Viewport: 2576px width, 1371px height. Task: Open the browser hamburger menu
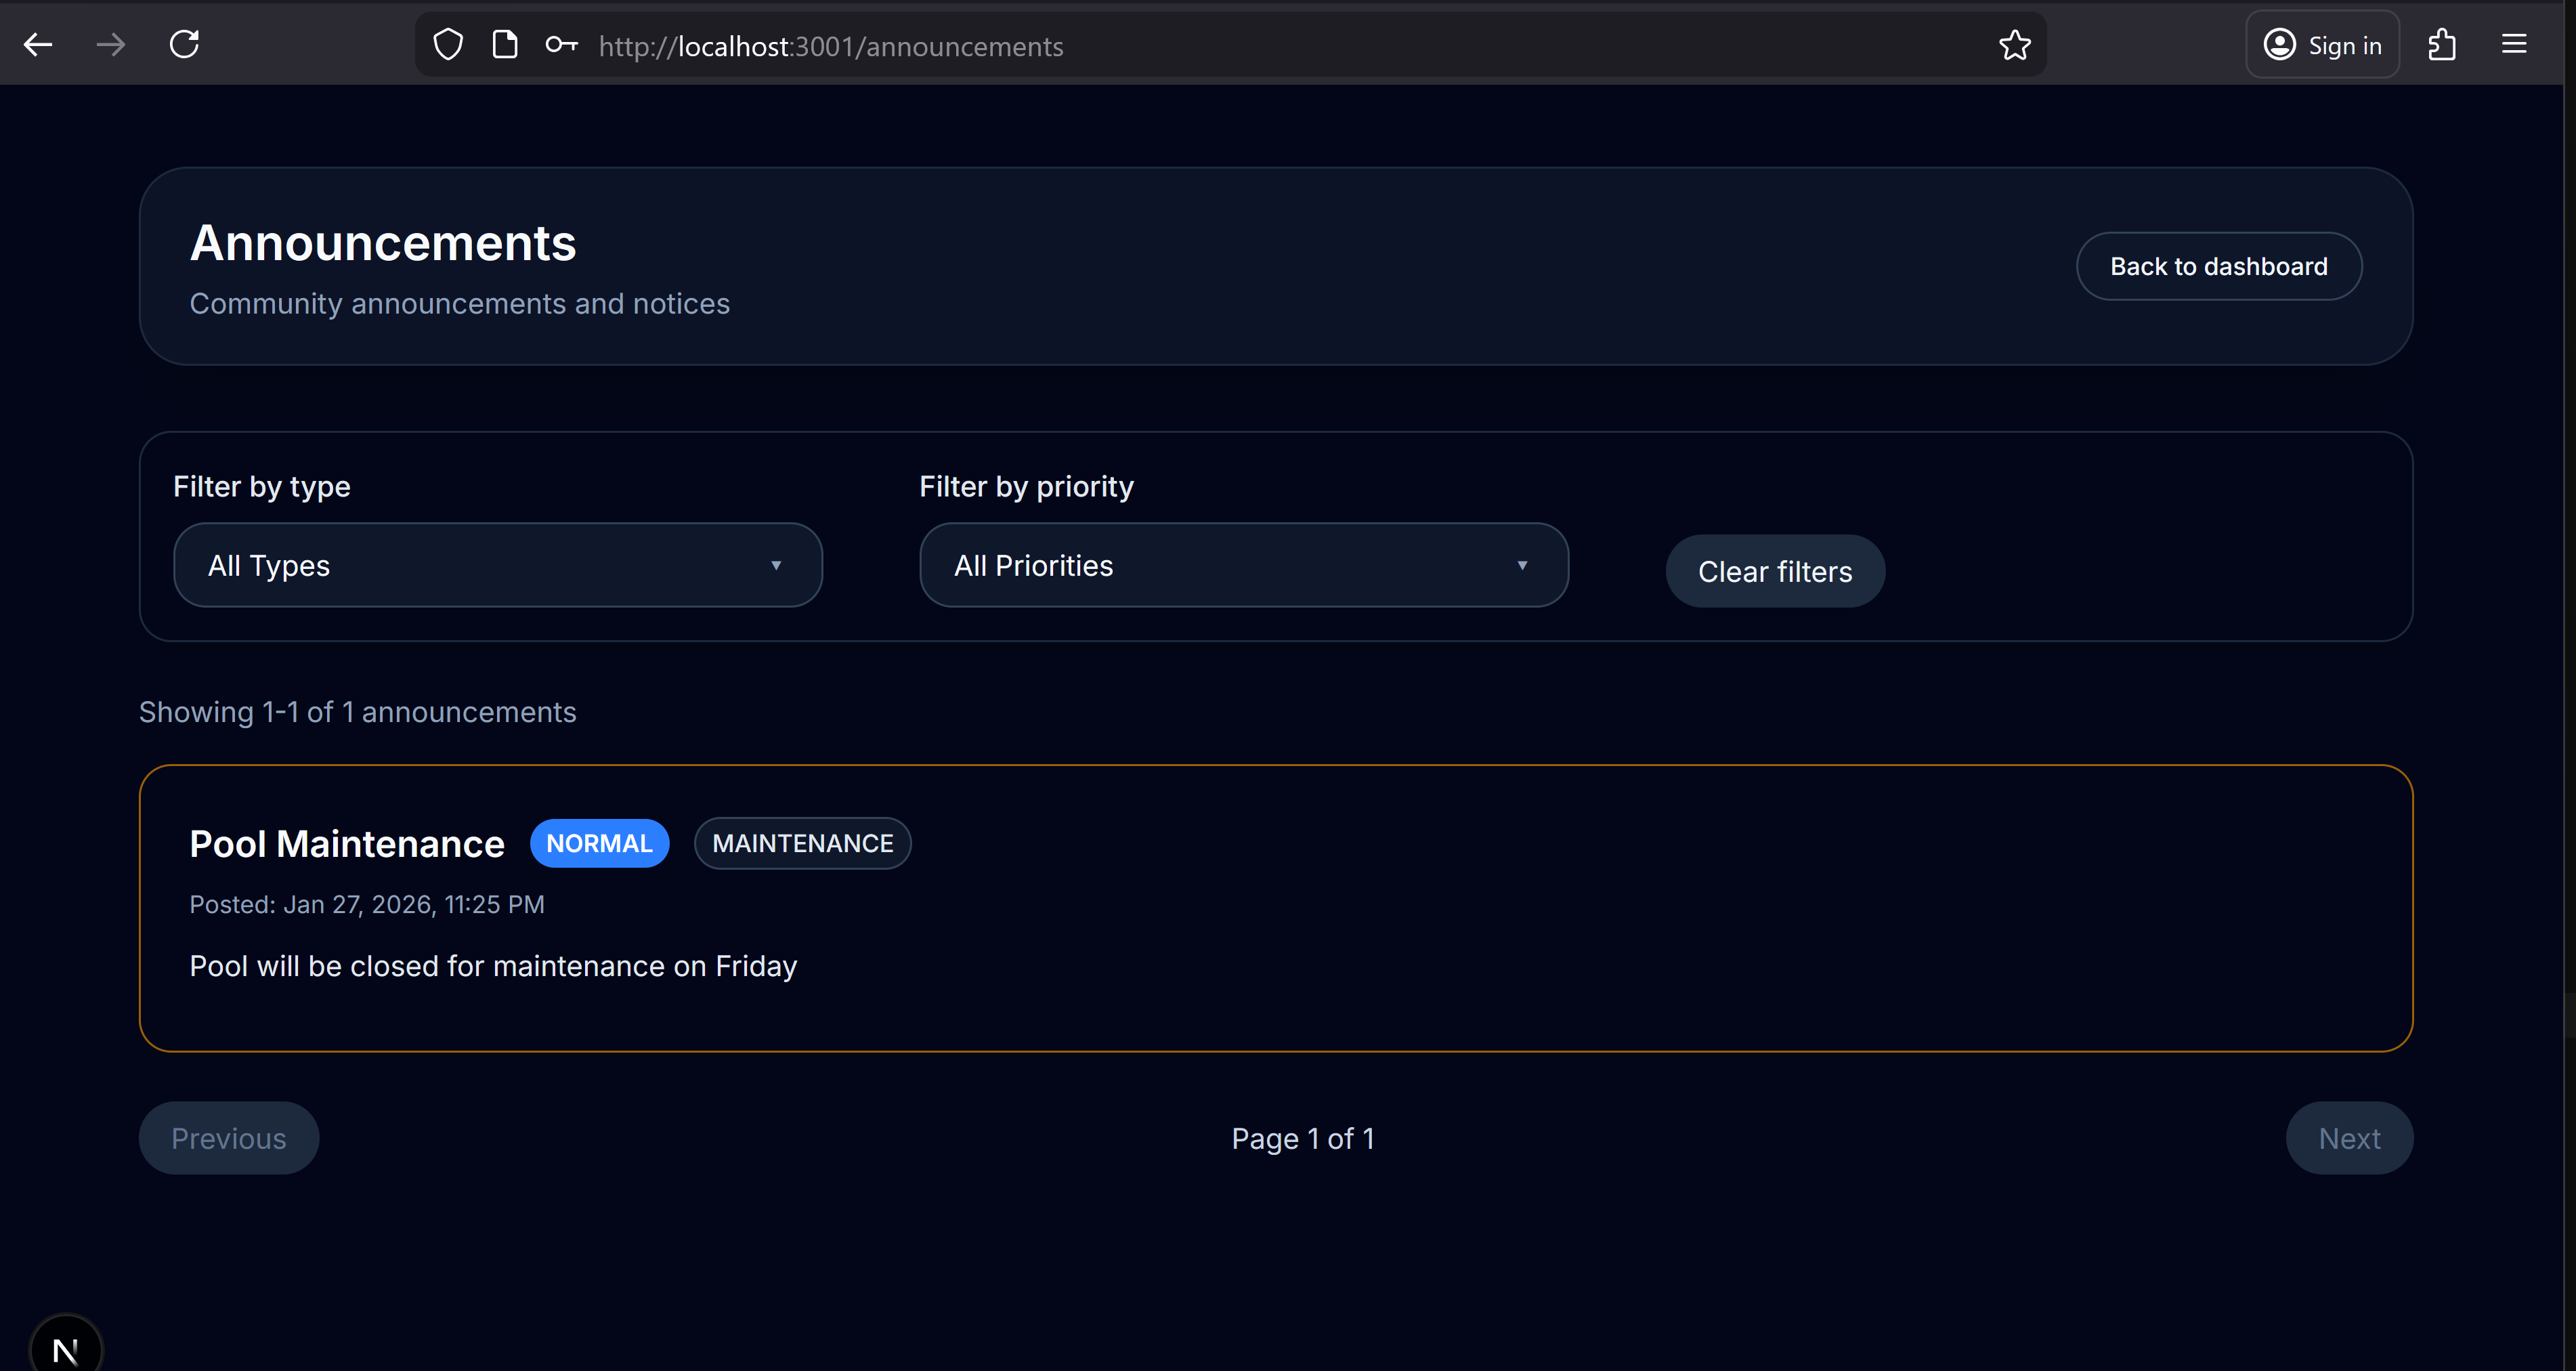[x=2514, y=44]
